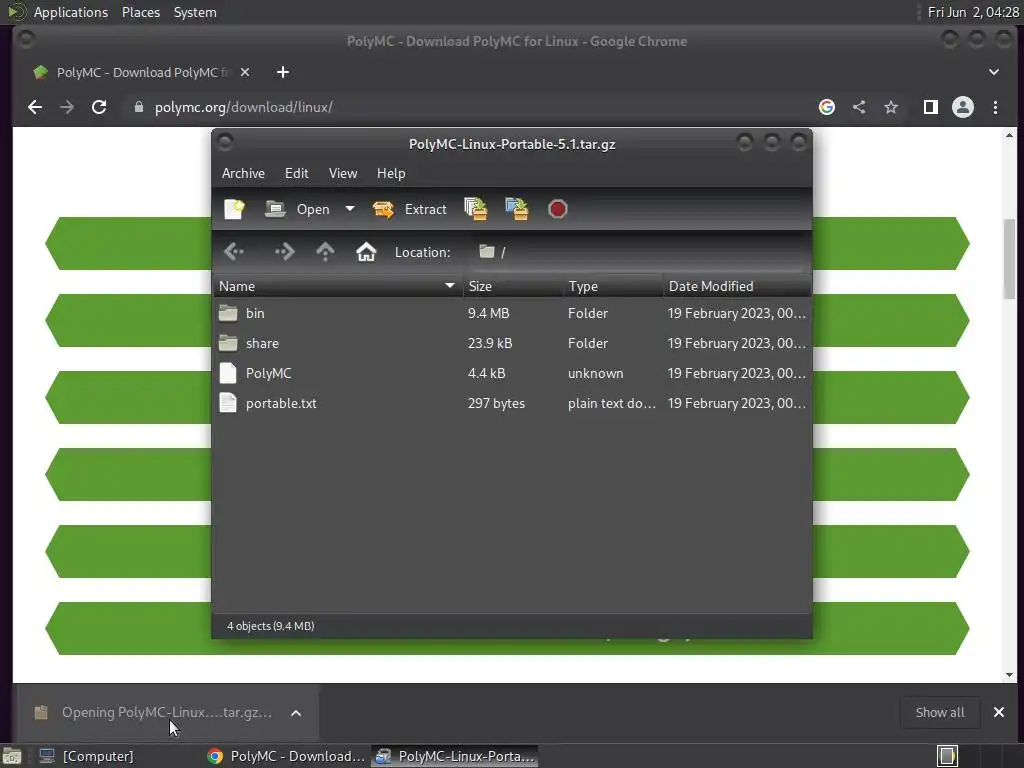This screenshot has height=768, width=1024.
Task: Click the PolyMC file icon
Action: [228, 373]
